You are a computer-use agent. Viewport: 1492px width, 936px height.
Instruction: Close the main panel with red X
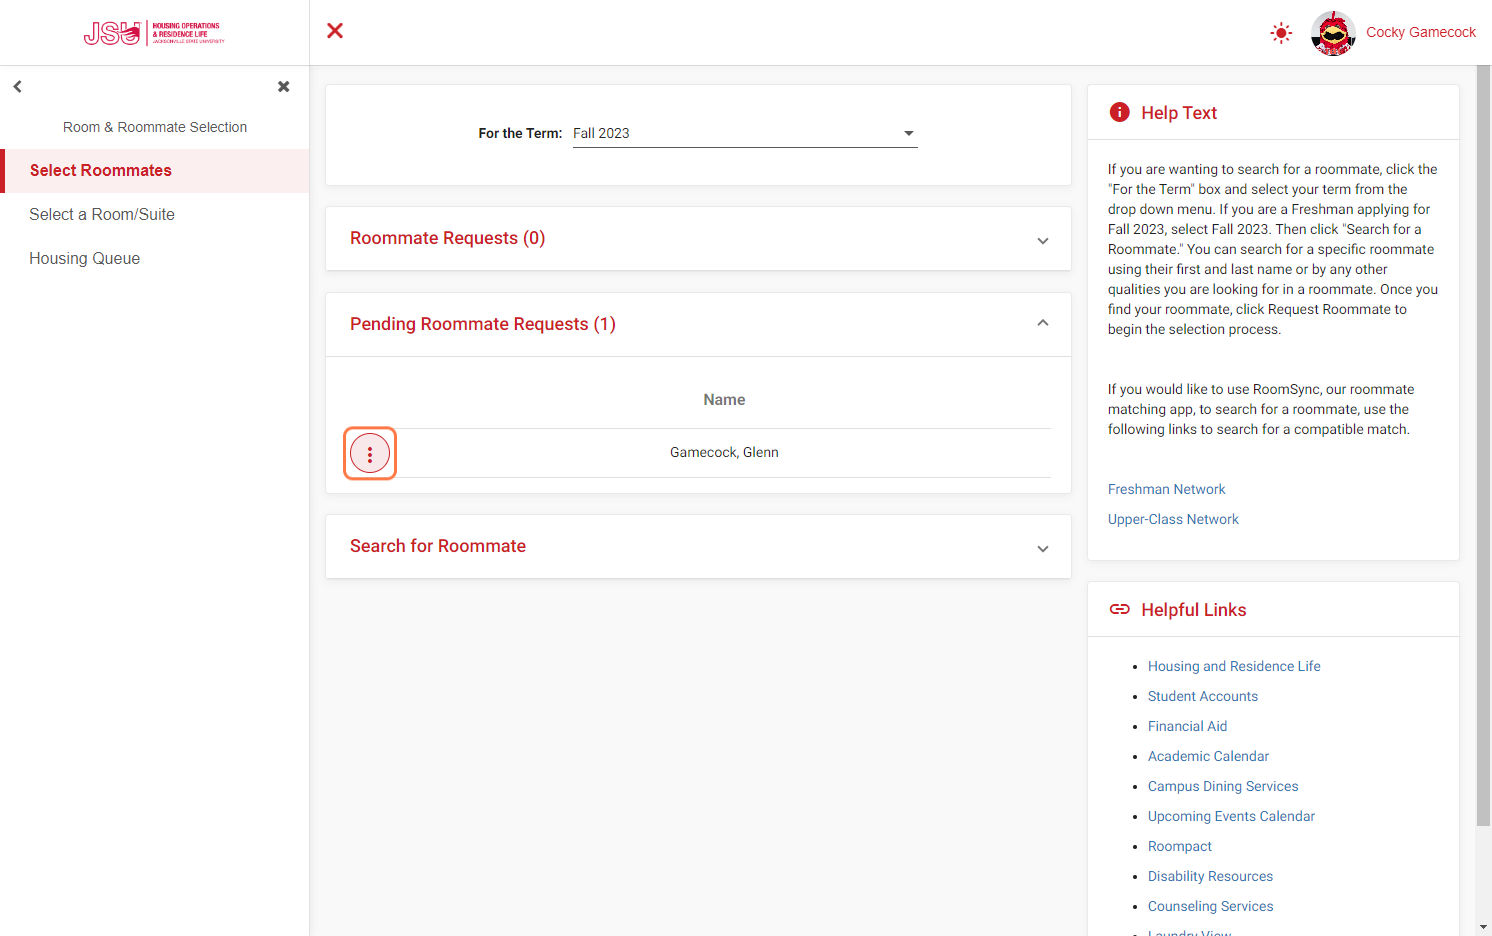[x=335, y=31]
